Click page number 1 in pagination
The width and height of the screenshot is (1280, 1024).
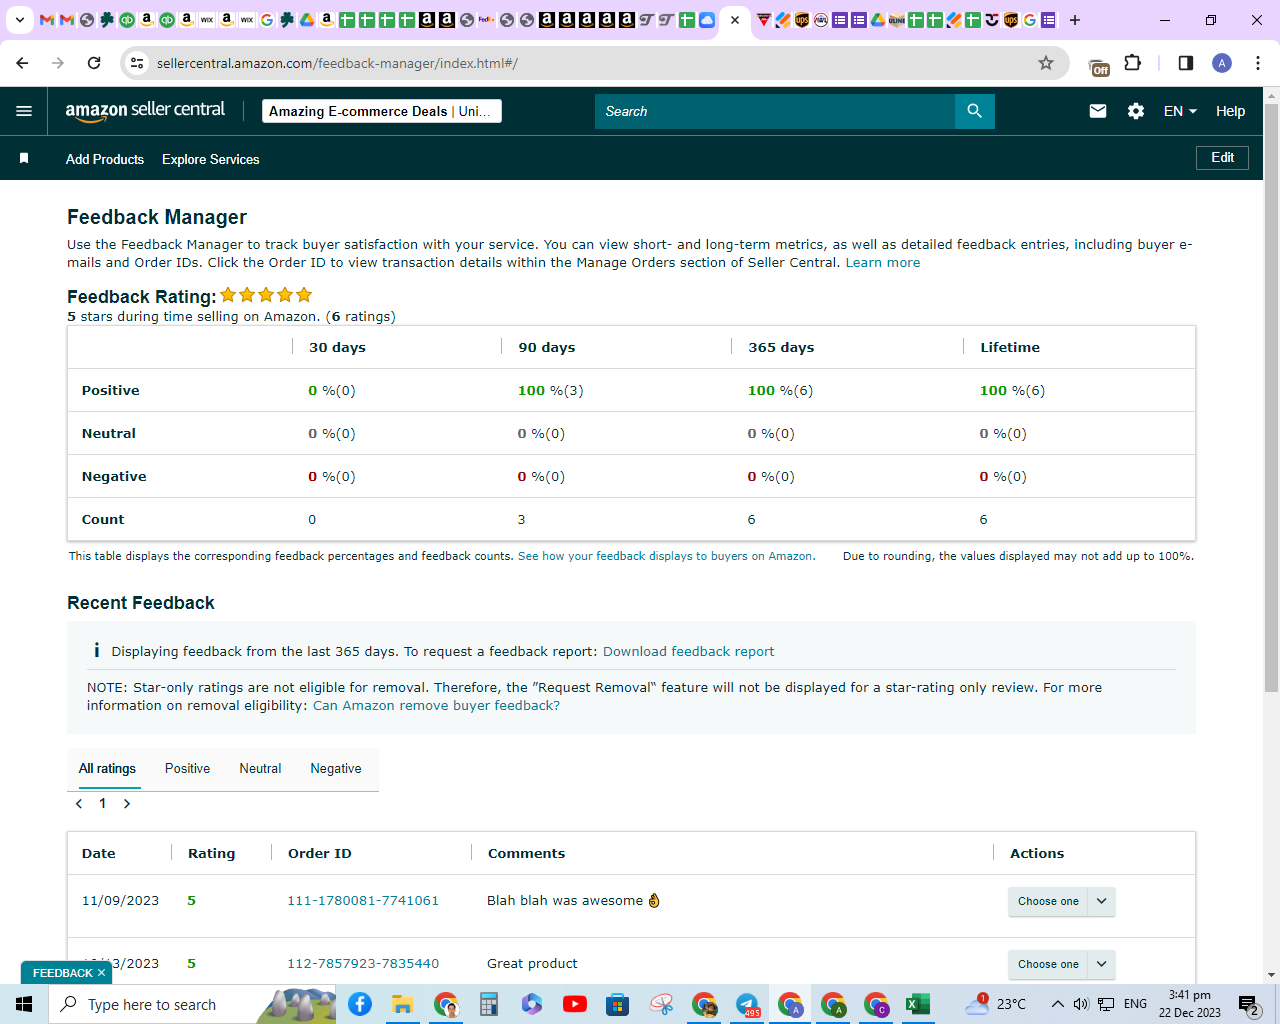point(102,804)
